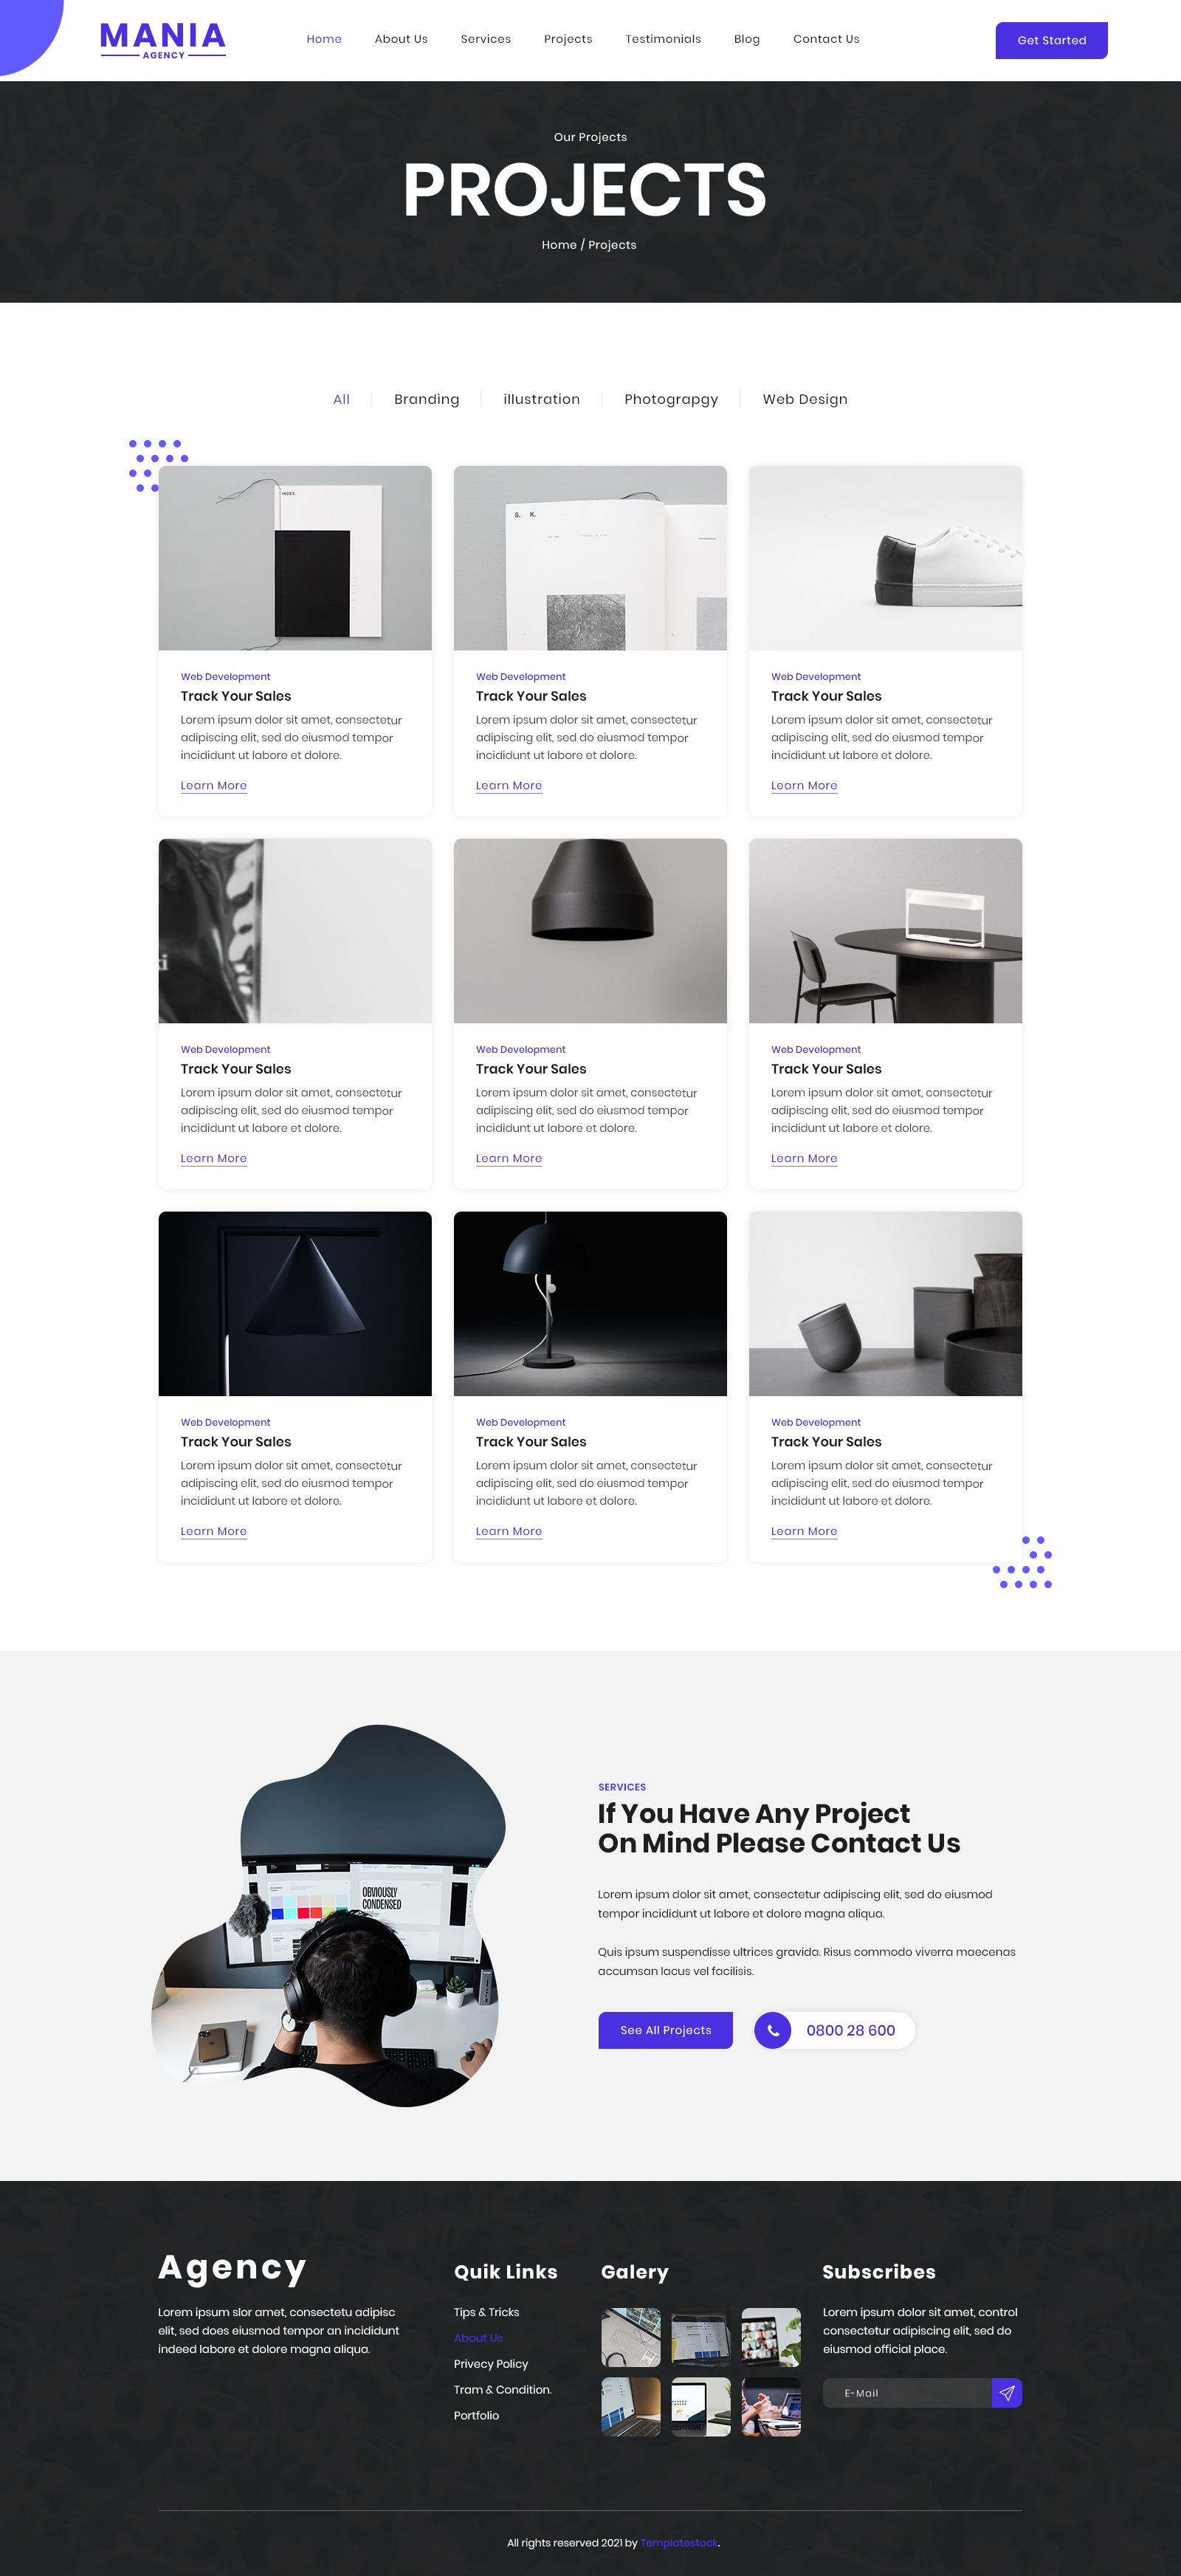Click the purple phone icon
This screenshot has width=1181, height=2576.
[772, 2030]
